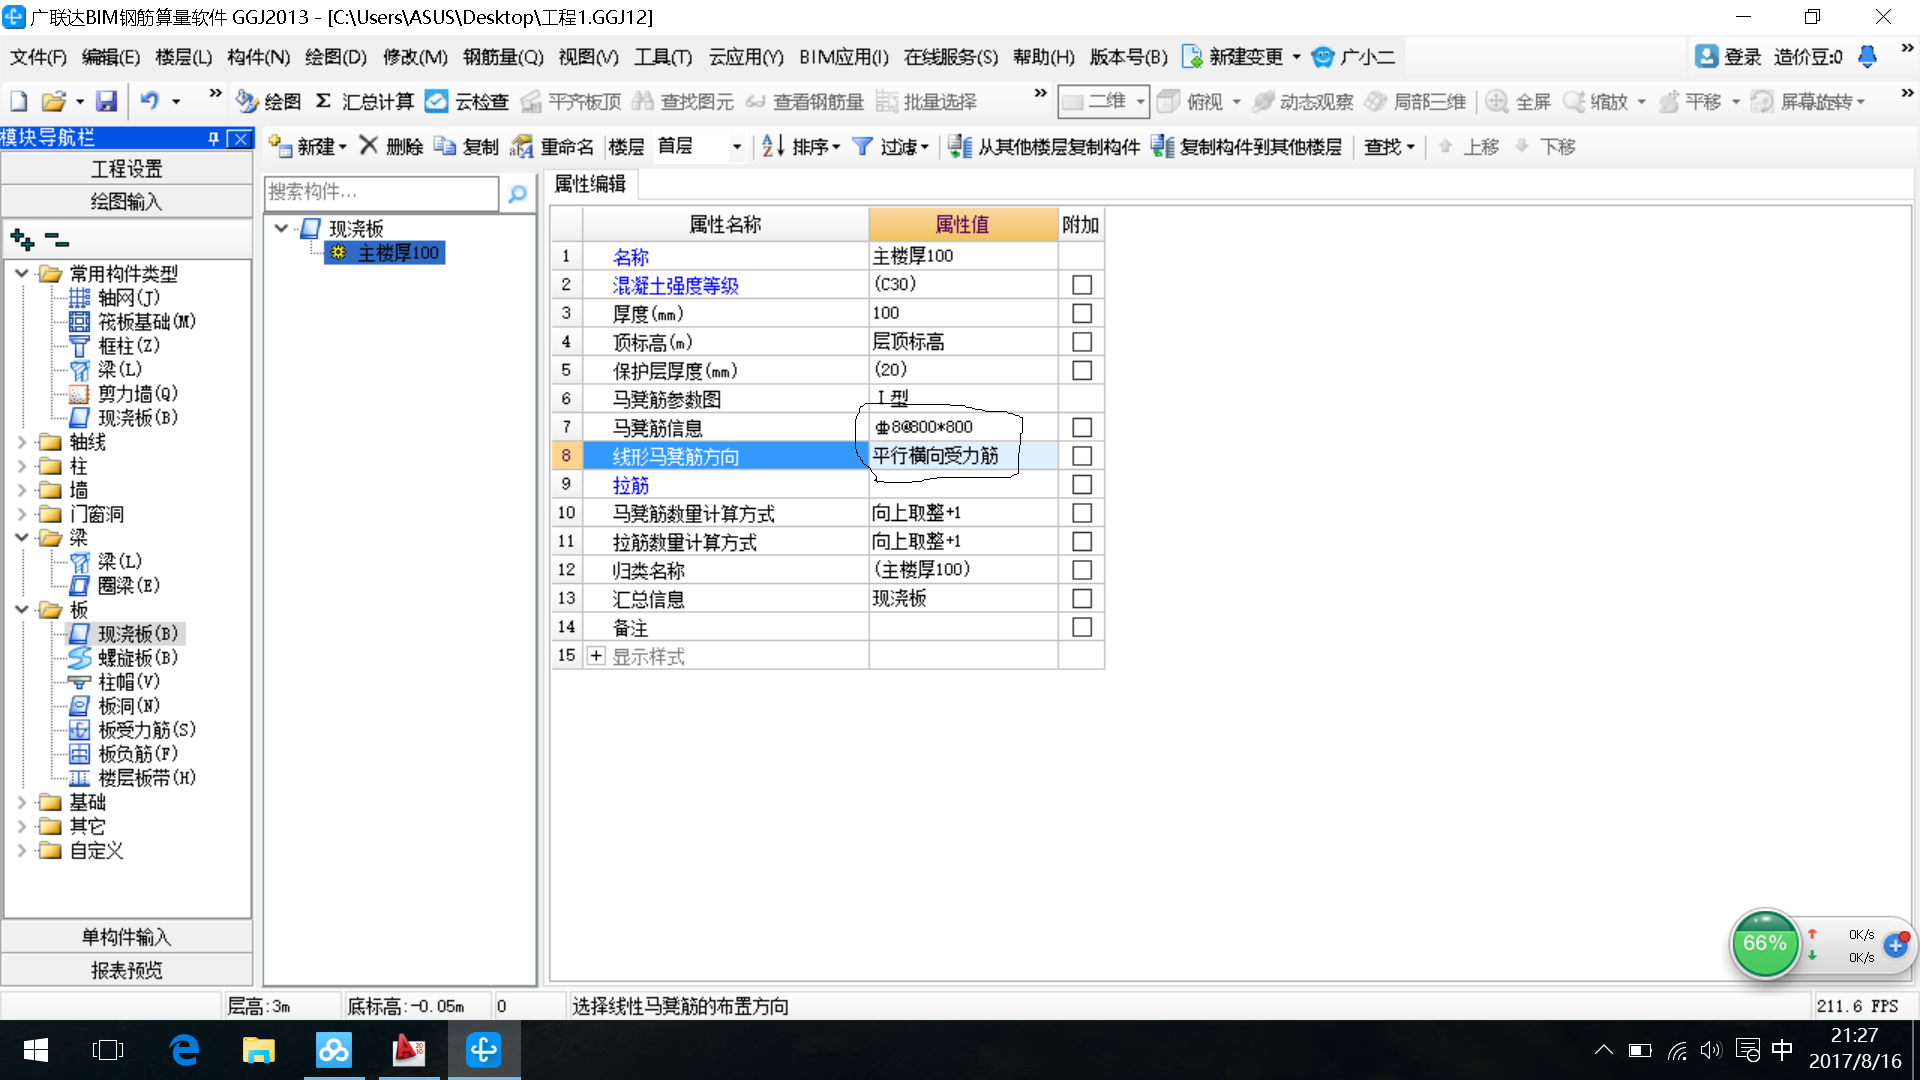Screen dimensions: 1920x1080
Task: Launch 云检查 cloud check
Action: pos(467,101)
